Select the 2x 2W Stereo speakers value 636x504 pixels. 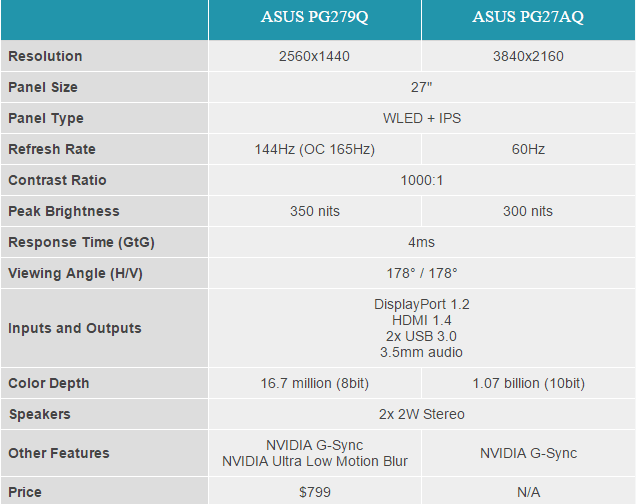click(x=422, y=414)
